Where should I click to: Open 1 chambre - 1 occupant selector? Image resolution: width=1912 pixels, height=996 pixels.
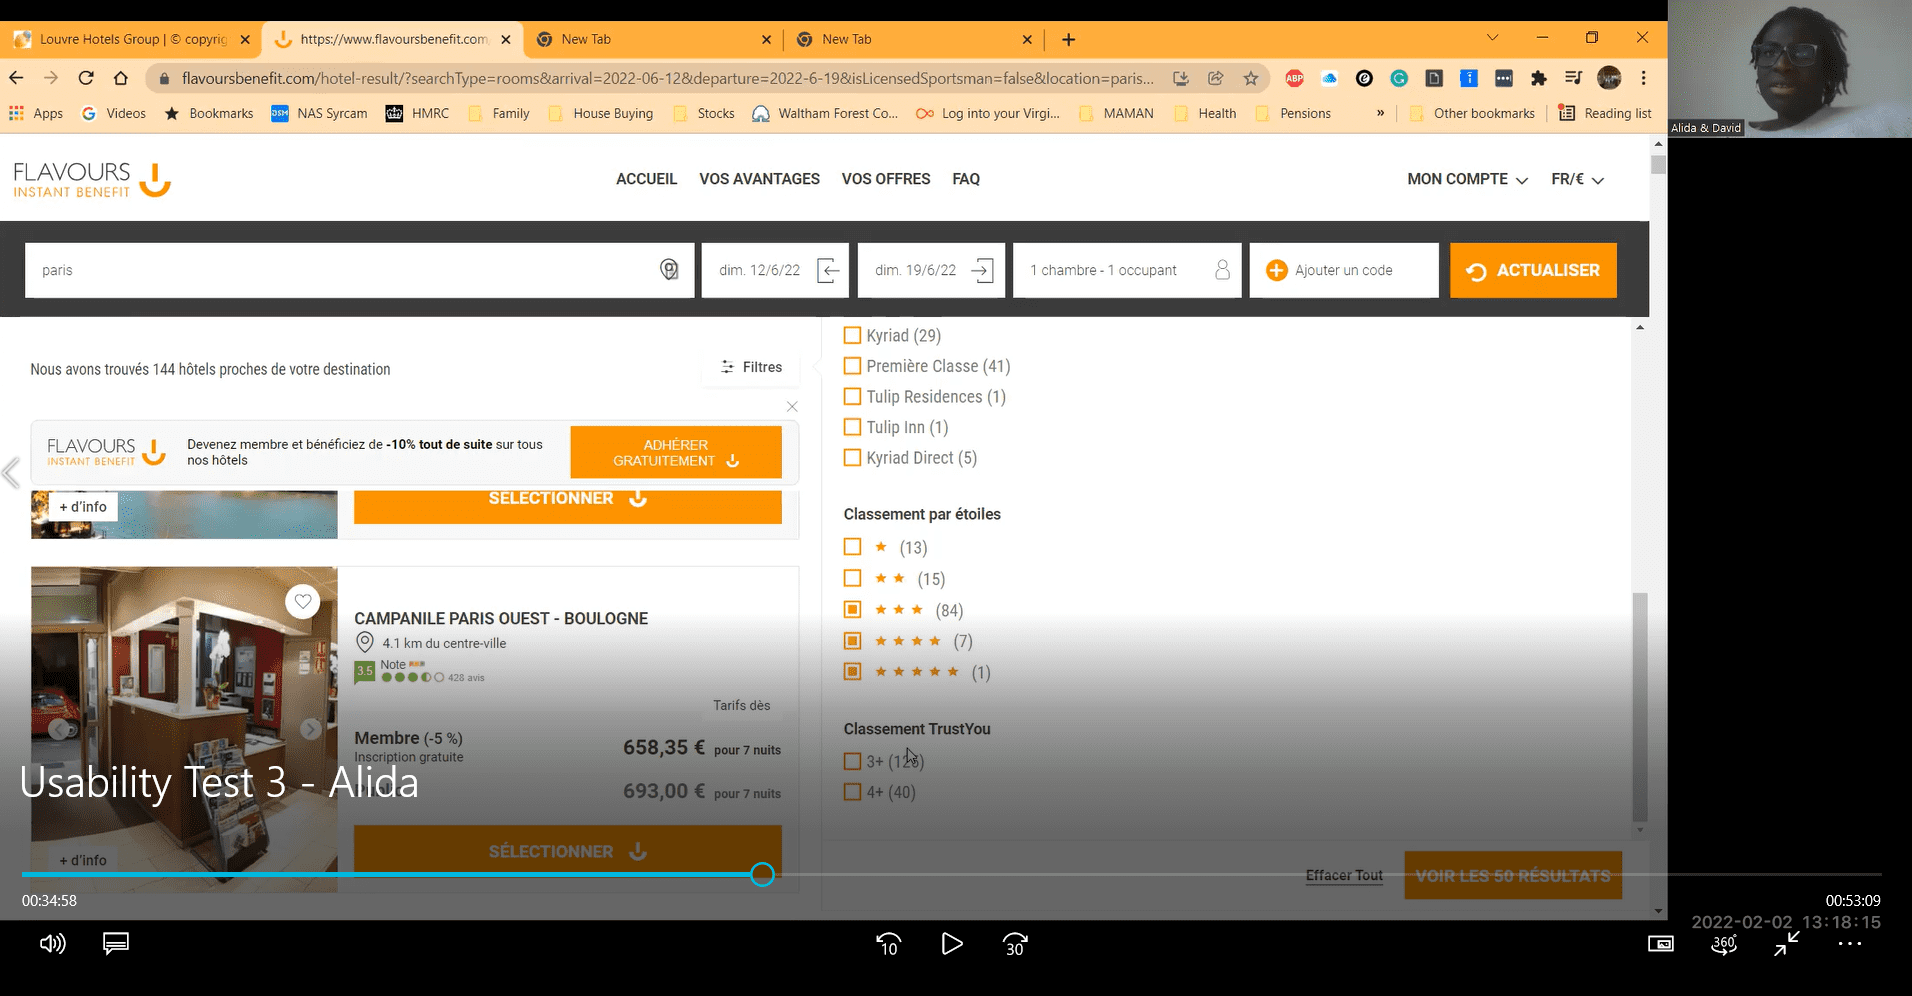(x=1127, y=270)
